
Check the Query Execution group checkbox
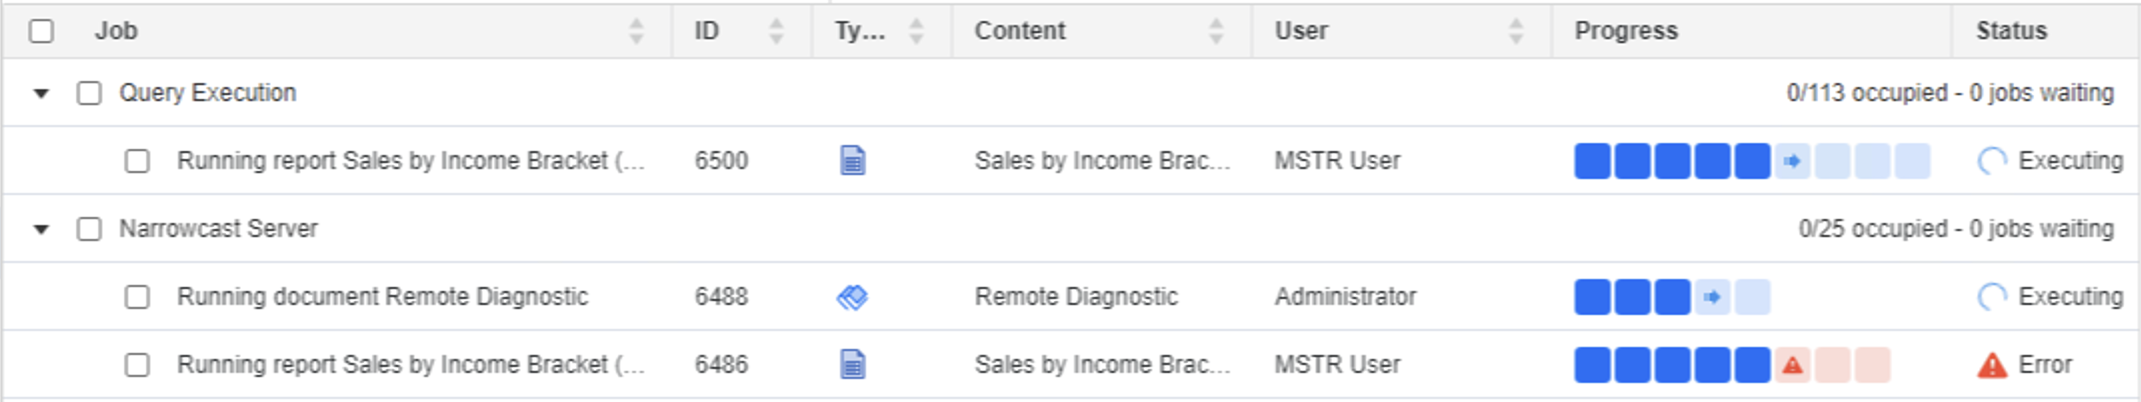click(x=89, y=93)
